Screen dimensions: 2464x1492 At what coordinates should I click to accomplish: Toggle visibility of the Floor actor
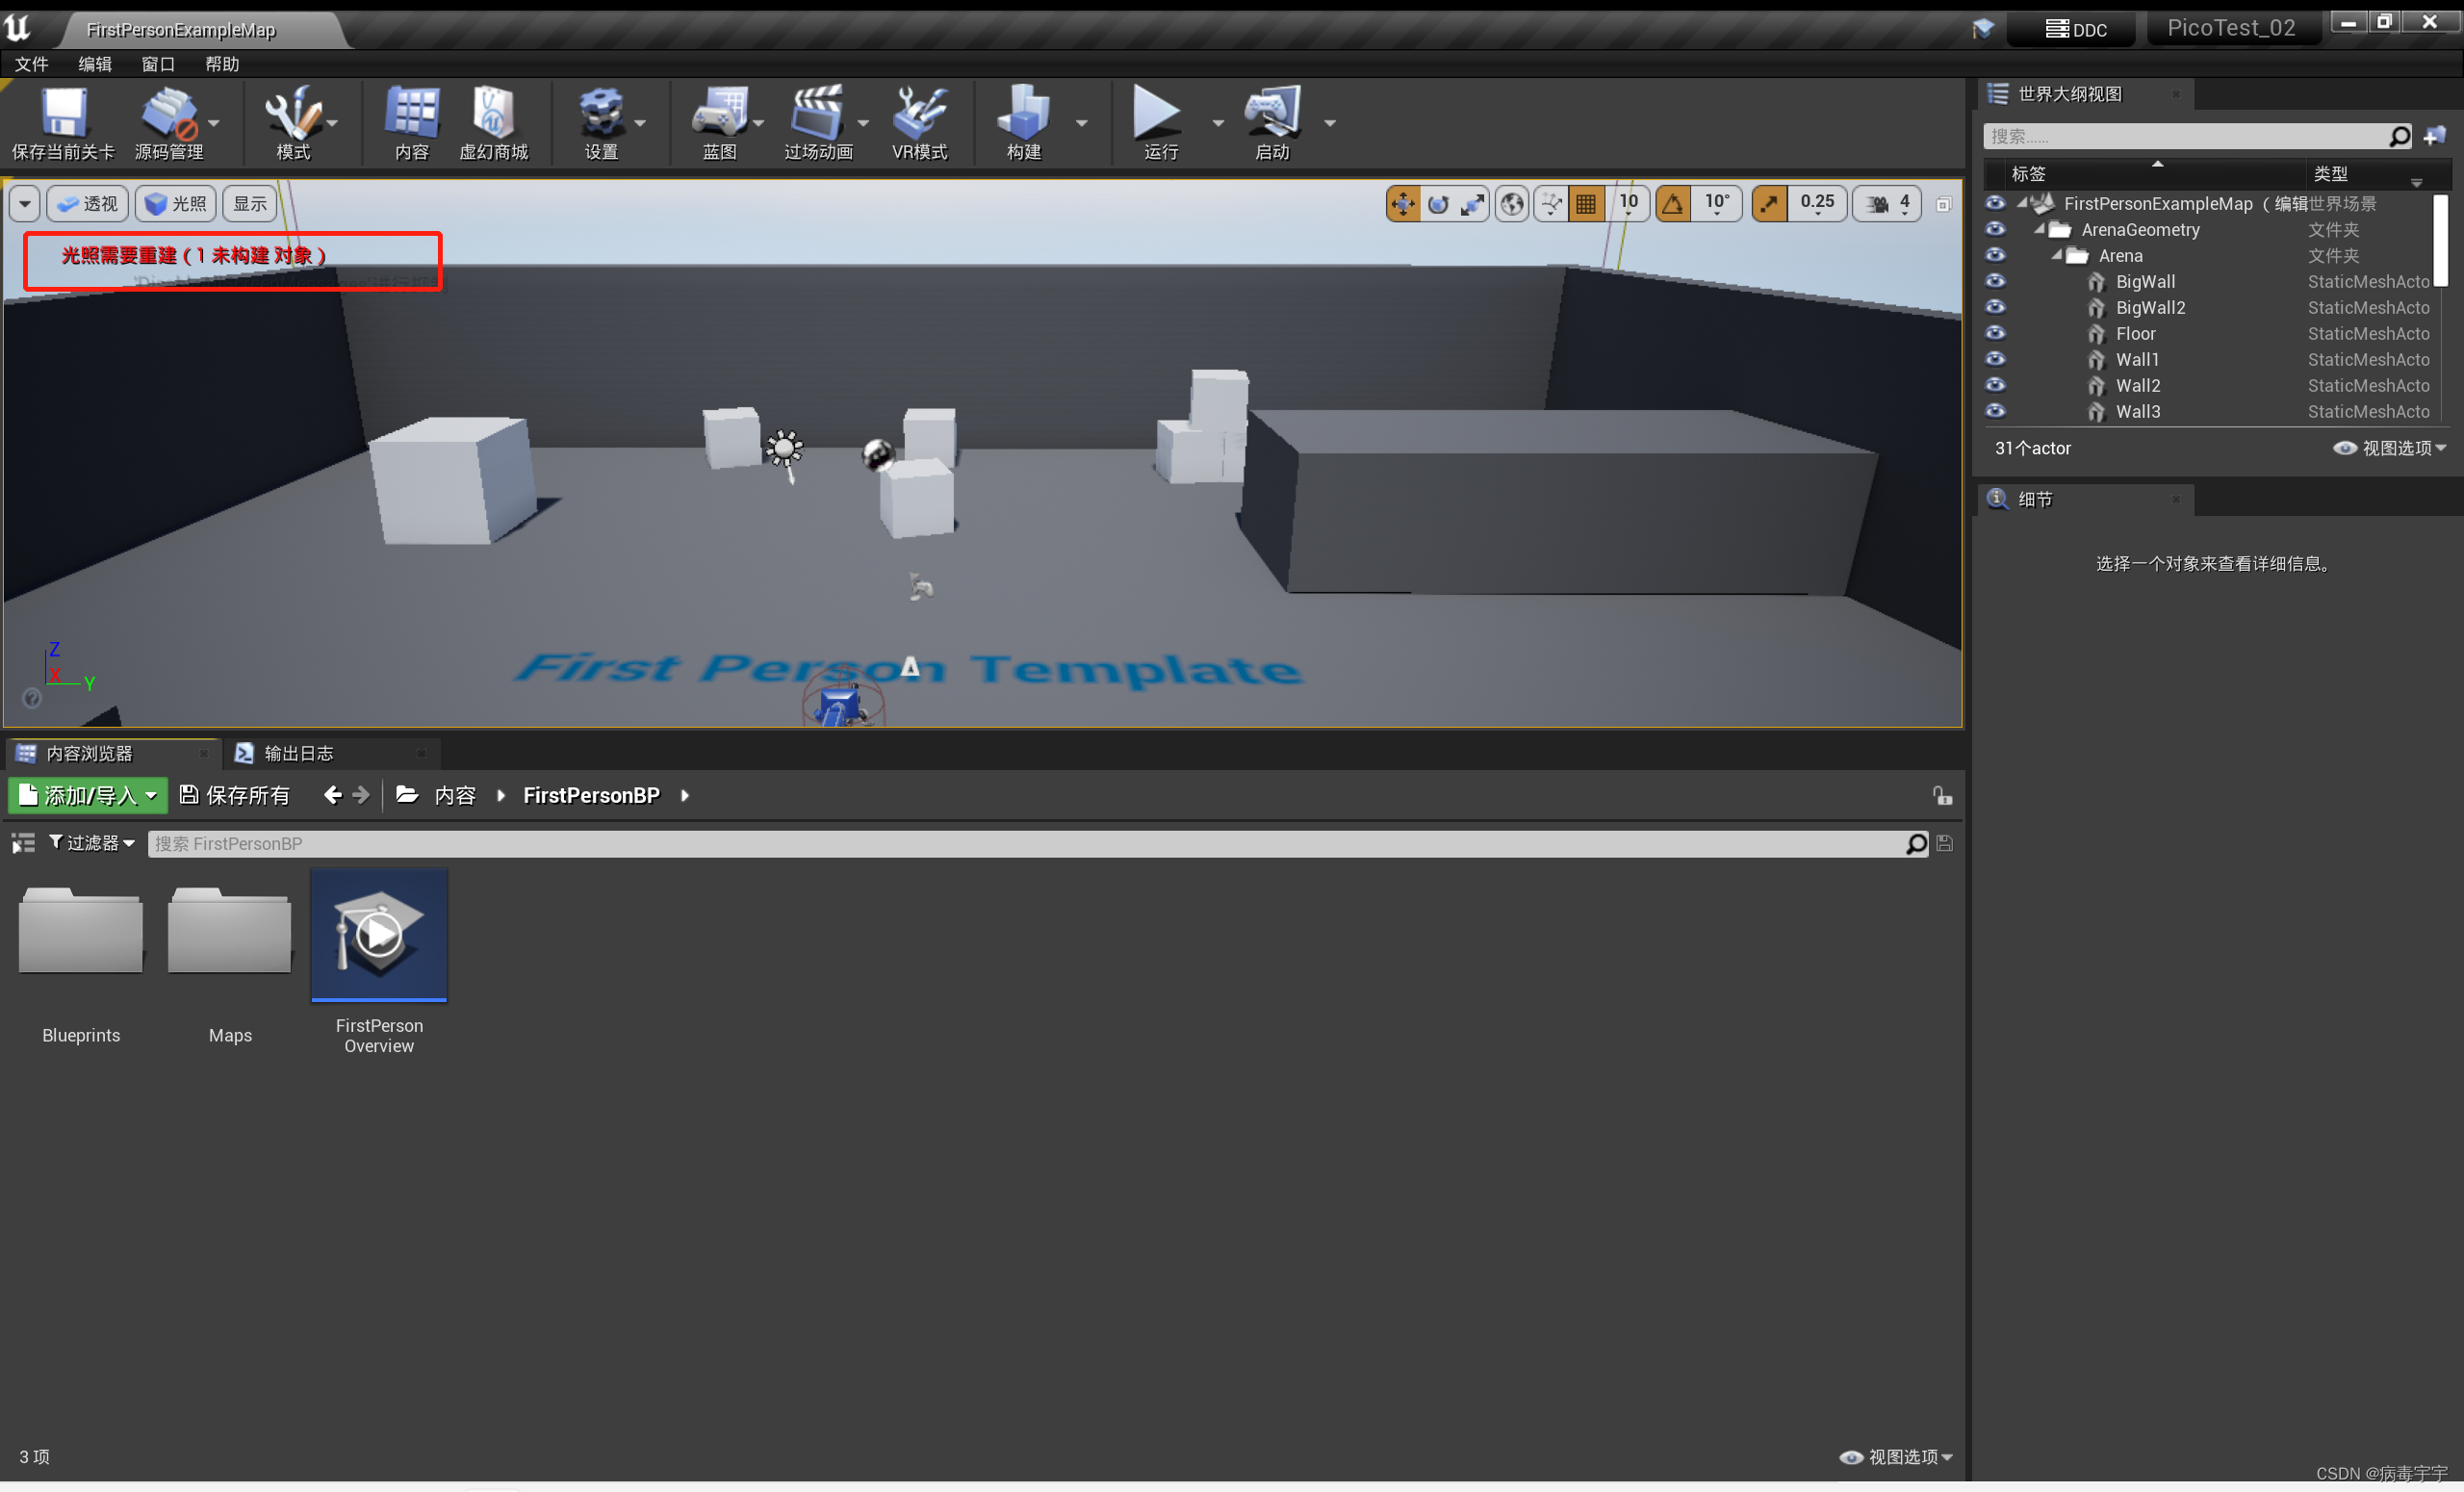pyautogui.click(x=1995, y=333)
